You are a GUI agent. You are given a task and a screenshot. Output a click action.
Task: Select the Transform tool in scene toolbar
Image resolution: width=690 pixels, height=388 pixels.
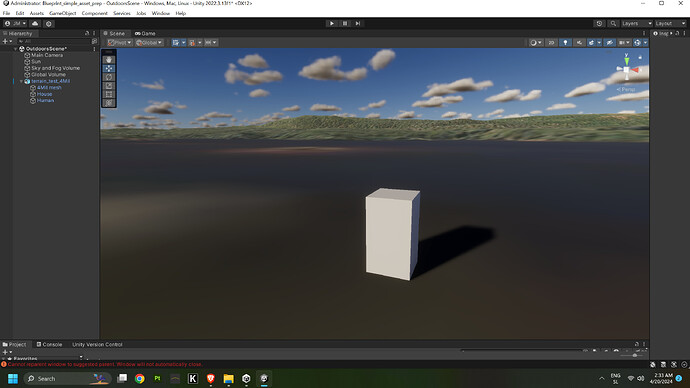(109, 103)
